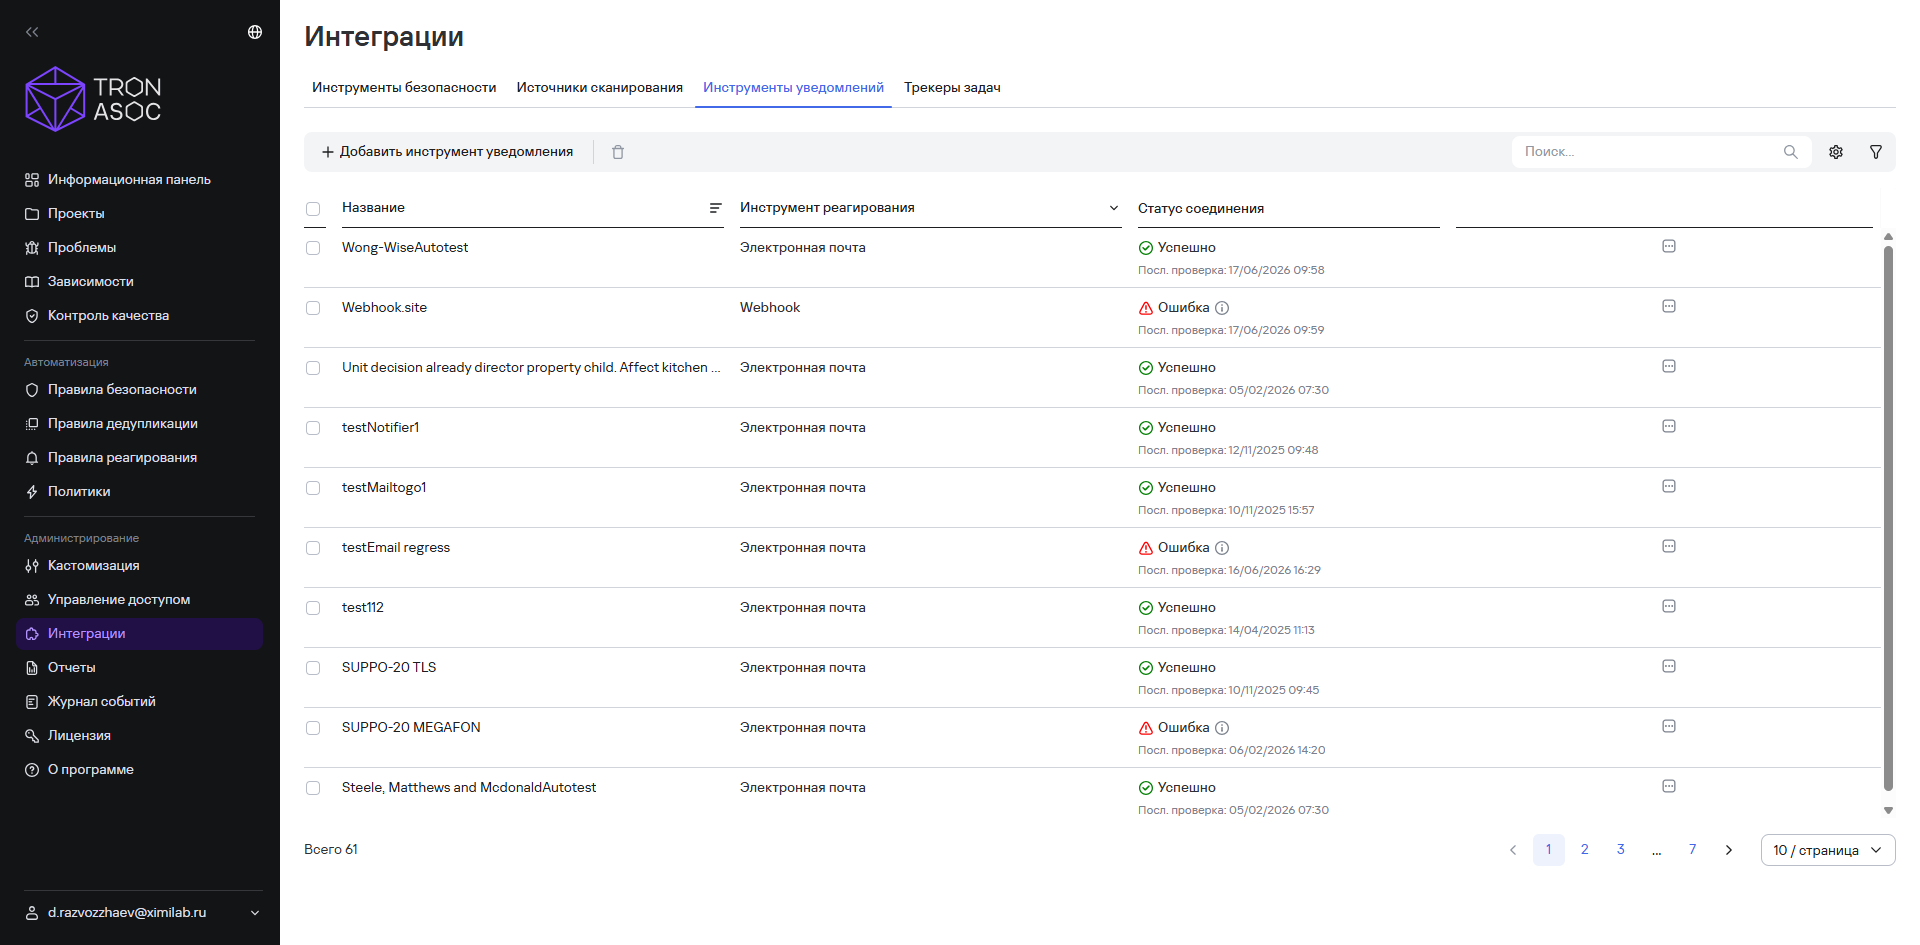Select checkbox for test112

click(313, 608)
